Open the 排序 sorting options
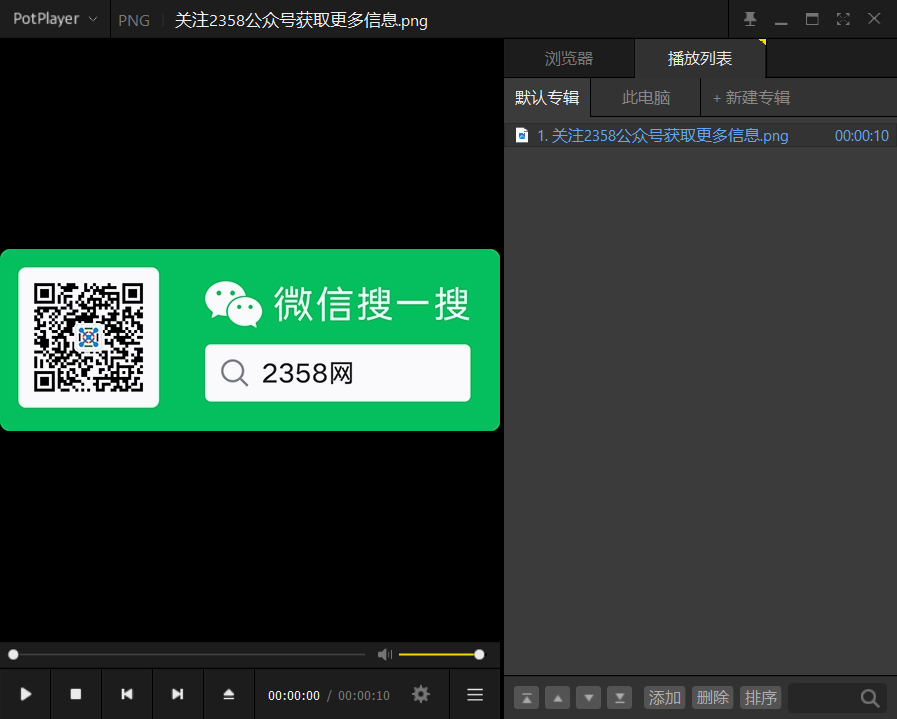Screen dimensions: 897x719 tap(760, 697)
